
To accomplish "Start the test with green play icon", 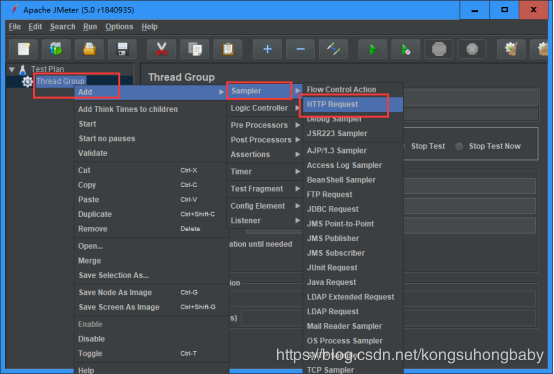I will tap(373, 49).
